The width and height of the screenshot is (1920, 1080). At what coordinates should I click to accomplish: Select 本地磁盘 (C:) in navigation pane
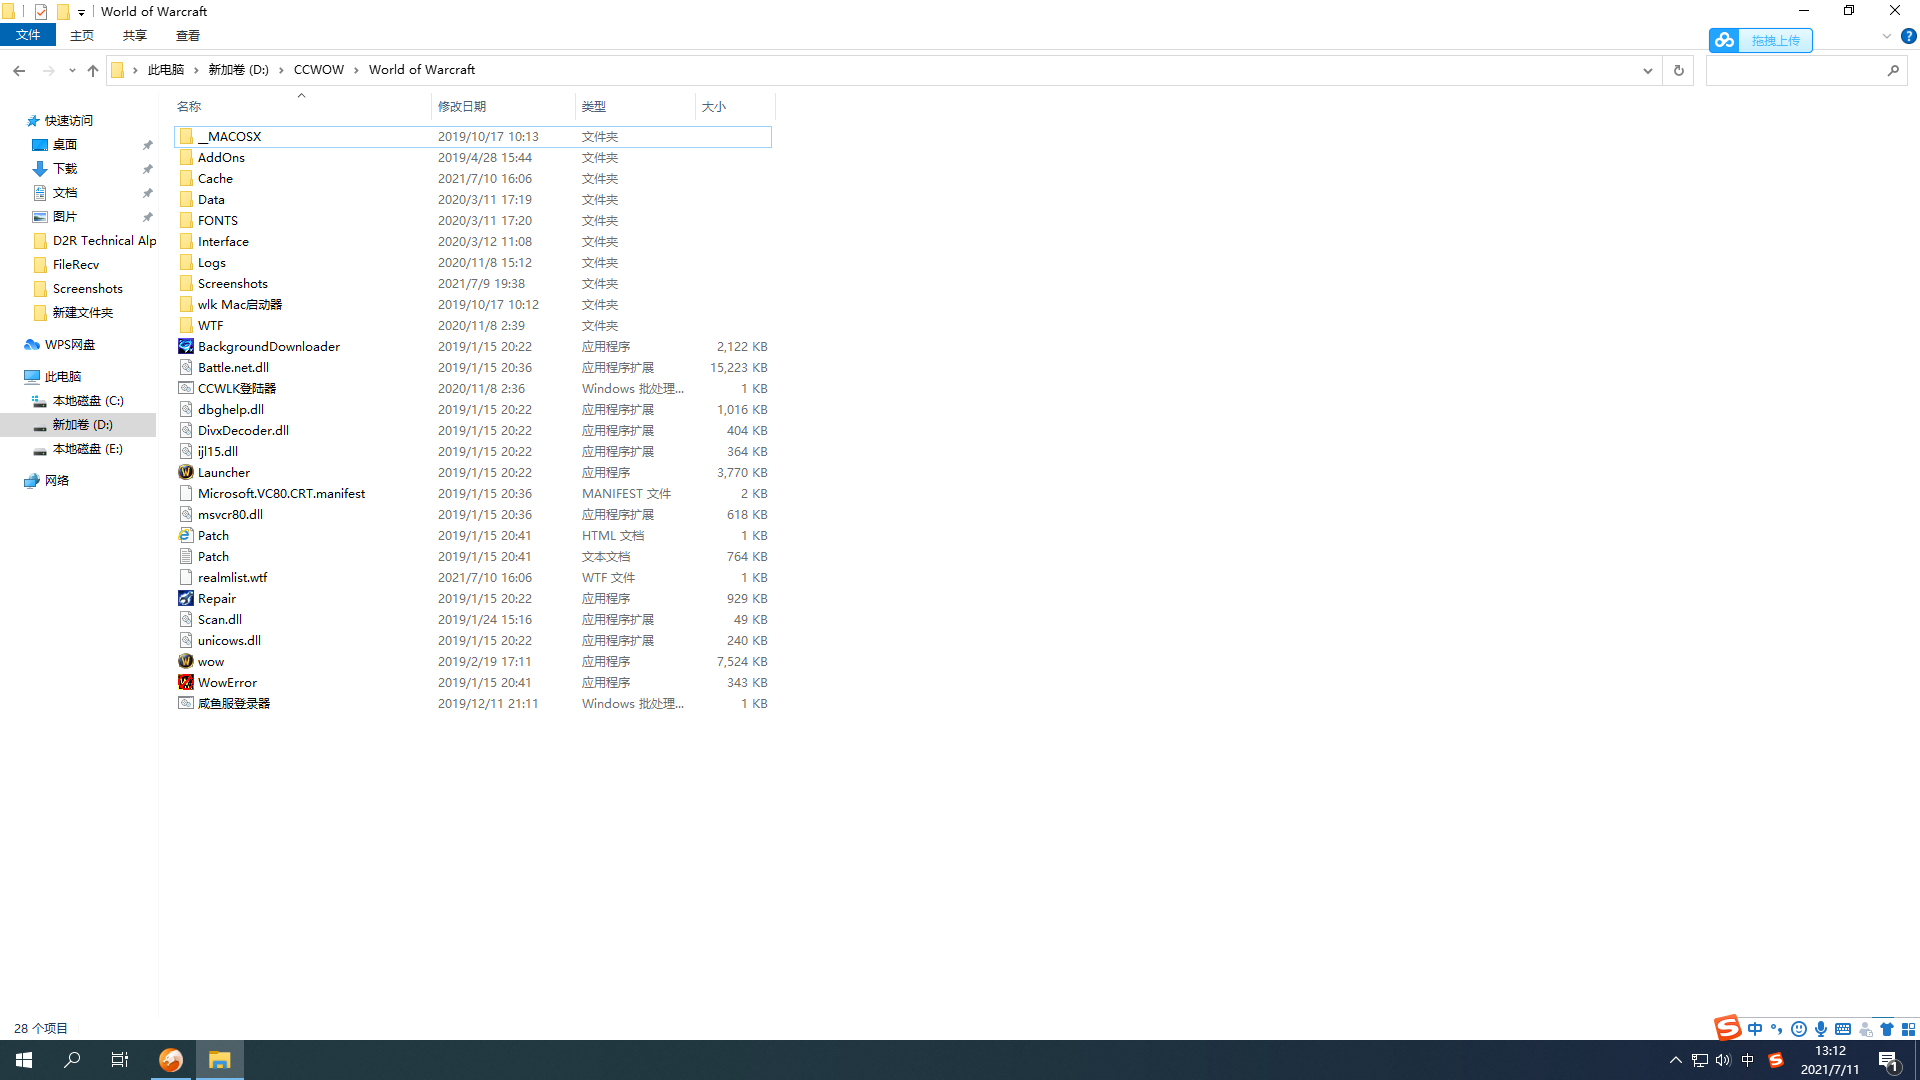(88, 401)
